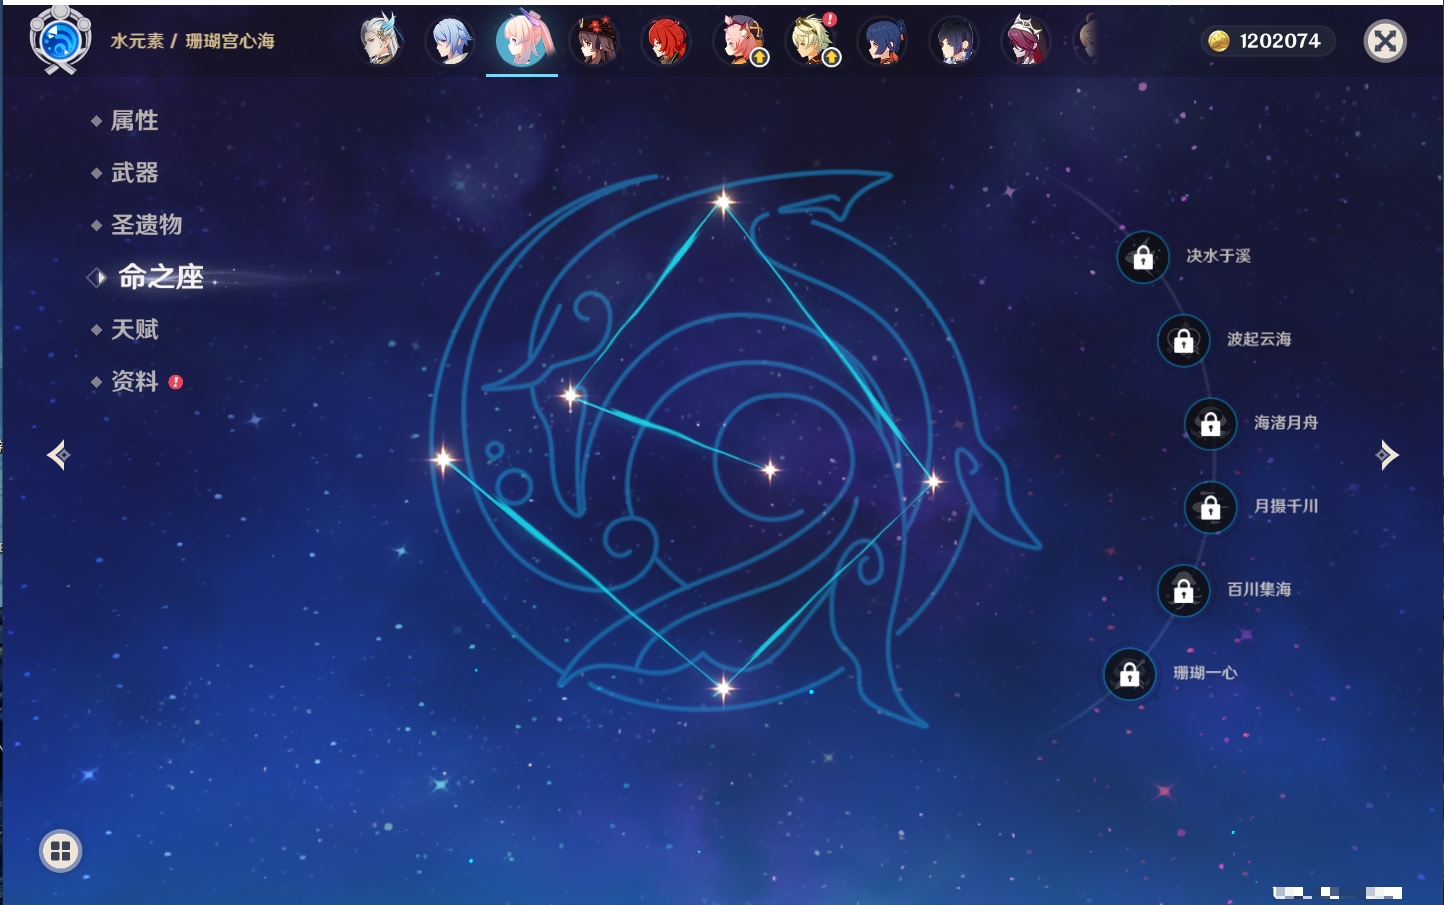Open the 武器 weapon tab
Viewport: 1444px width, 905px height.
(x=134, y=173)
